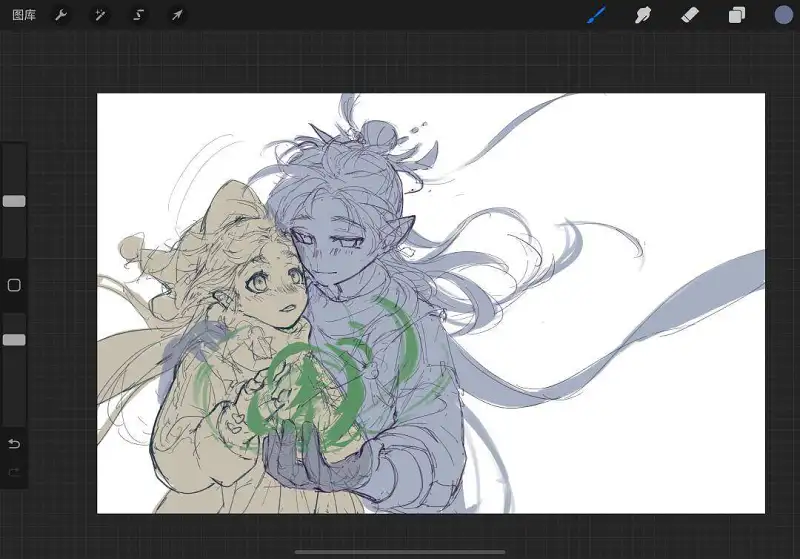Click the brush size slider handle

coord(14,201)
